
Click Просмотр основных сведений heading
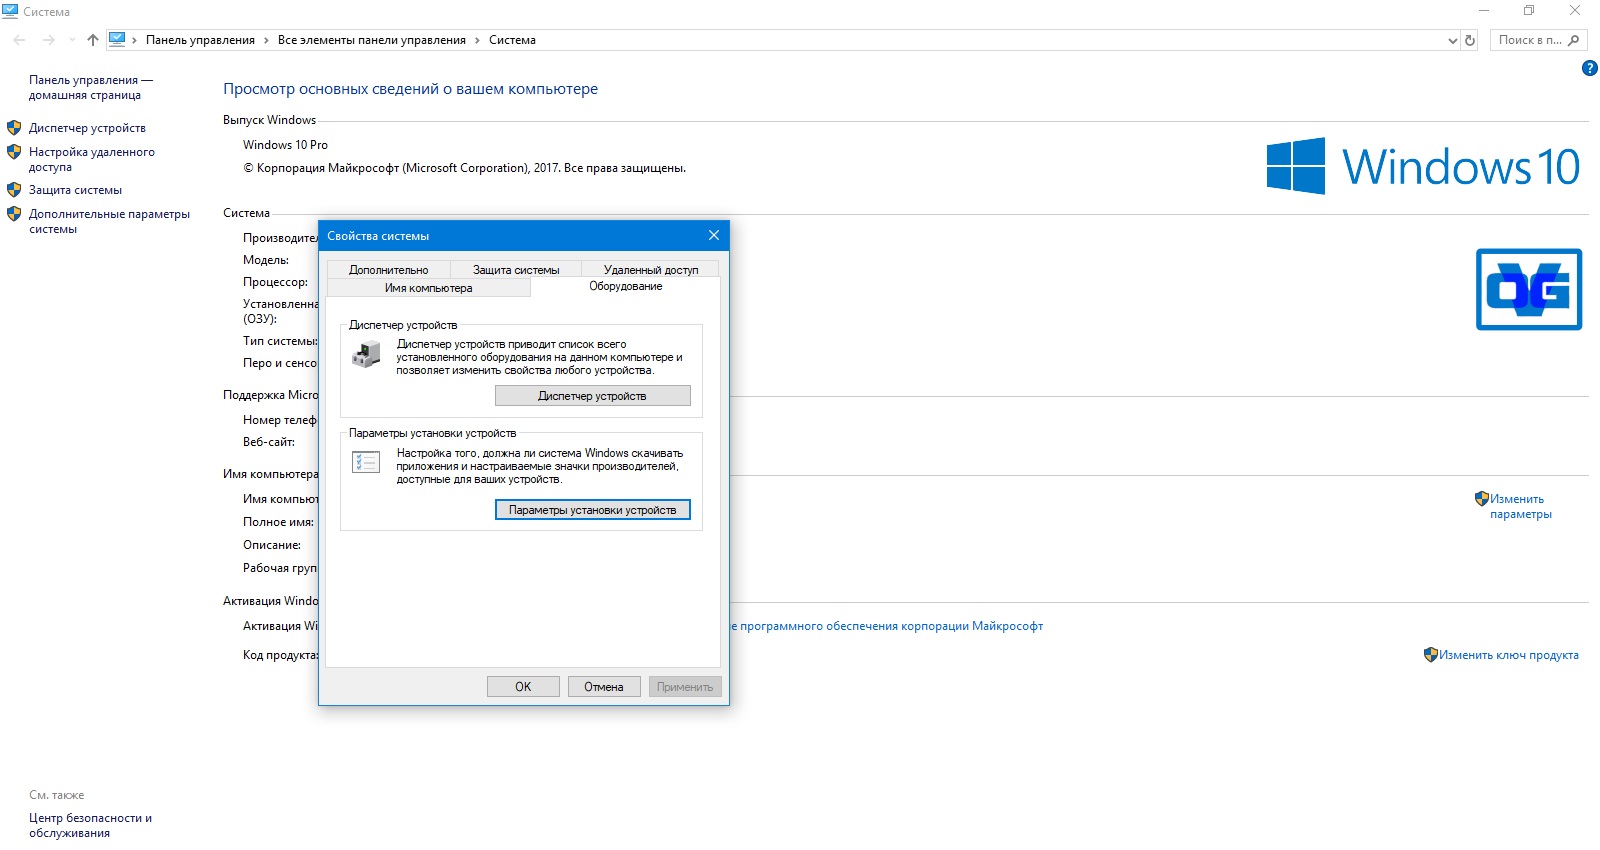(410, 89)
